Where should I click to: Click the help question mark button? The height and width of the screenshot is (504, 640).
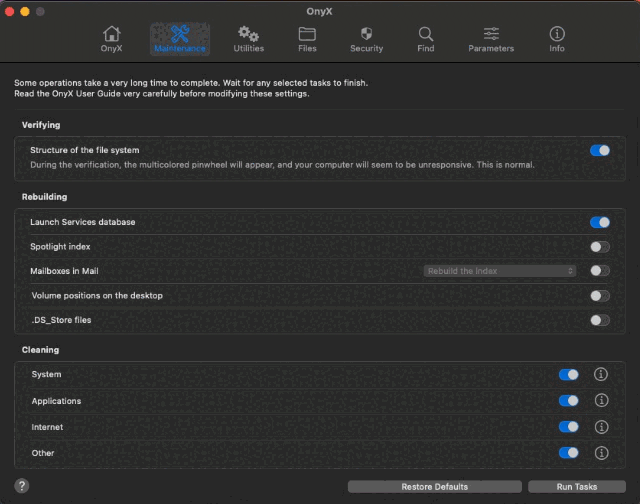point(21,486)
